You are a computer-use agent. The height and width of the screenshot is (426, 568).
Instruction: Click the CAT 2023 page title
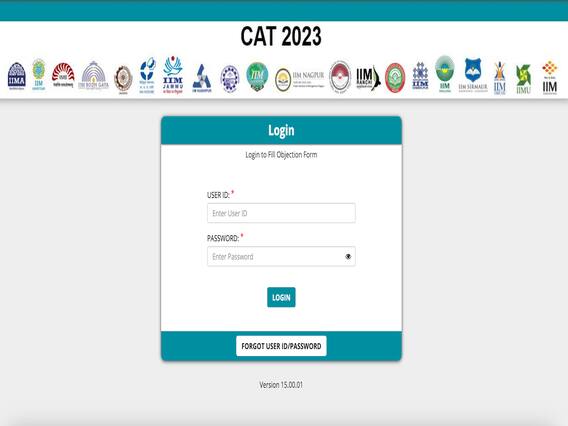(281, 36)
